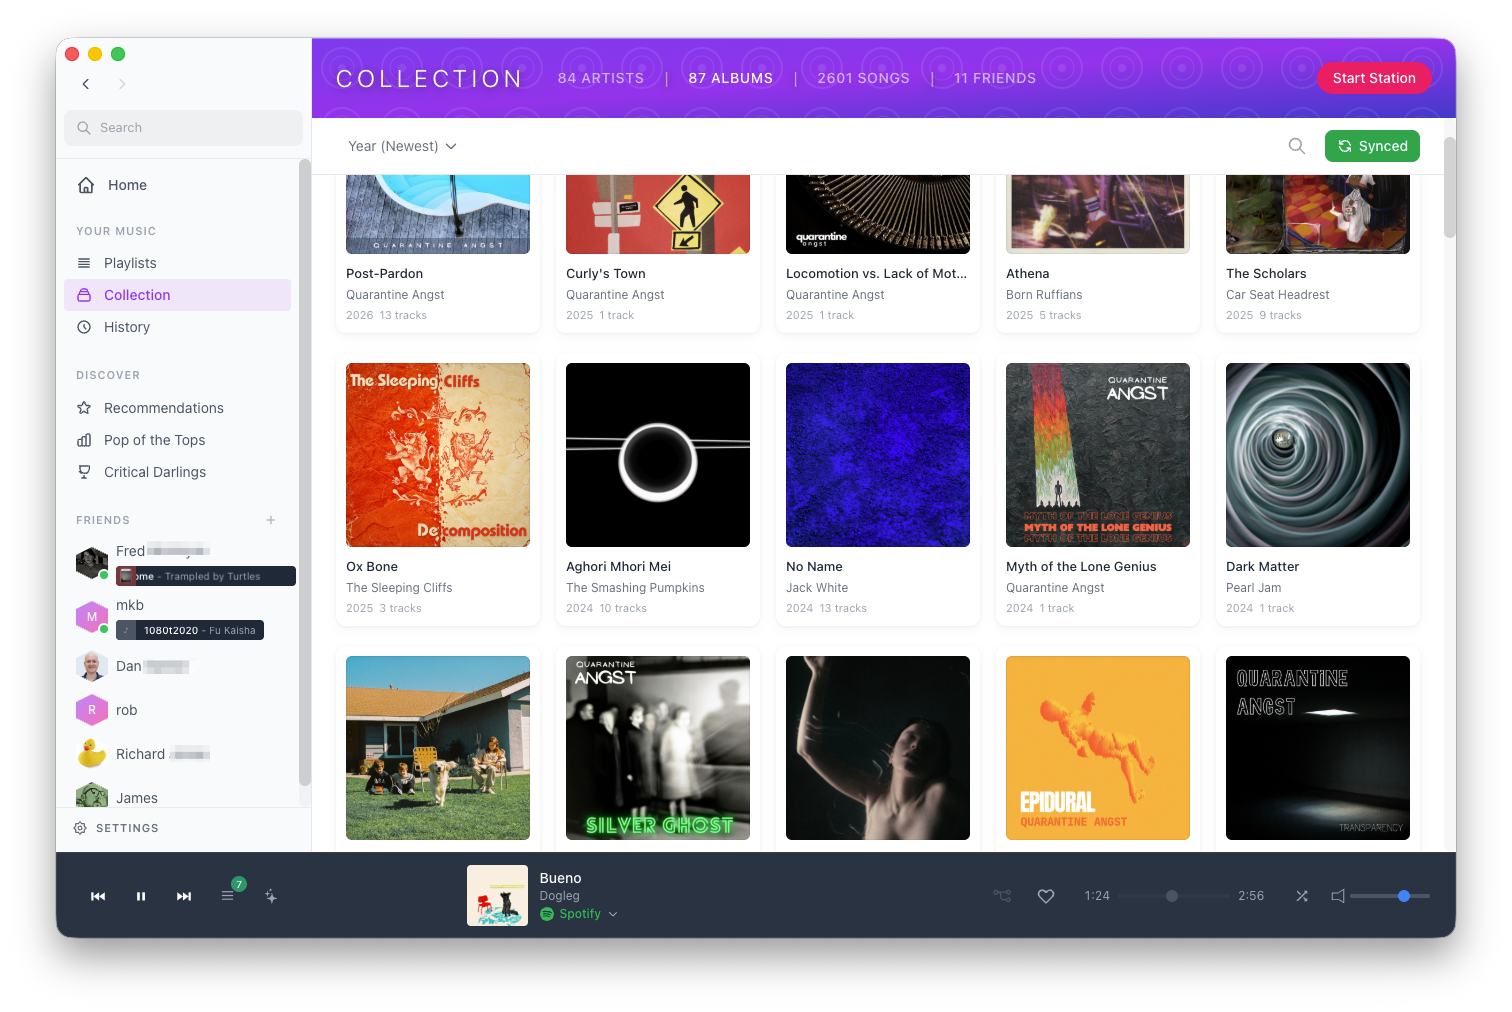
Task: Open the Playlists section
Action: [128, 263]
